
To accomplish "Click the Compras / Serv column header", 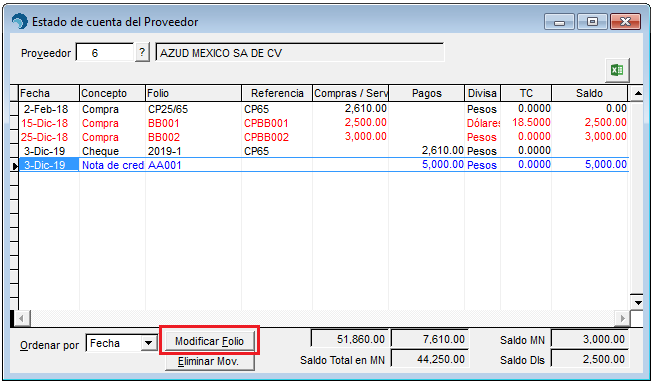I will point(351,93).
